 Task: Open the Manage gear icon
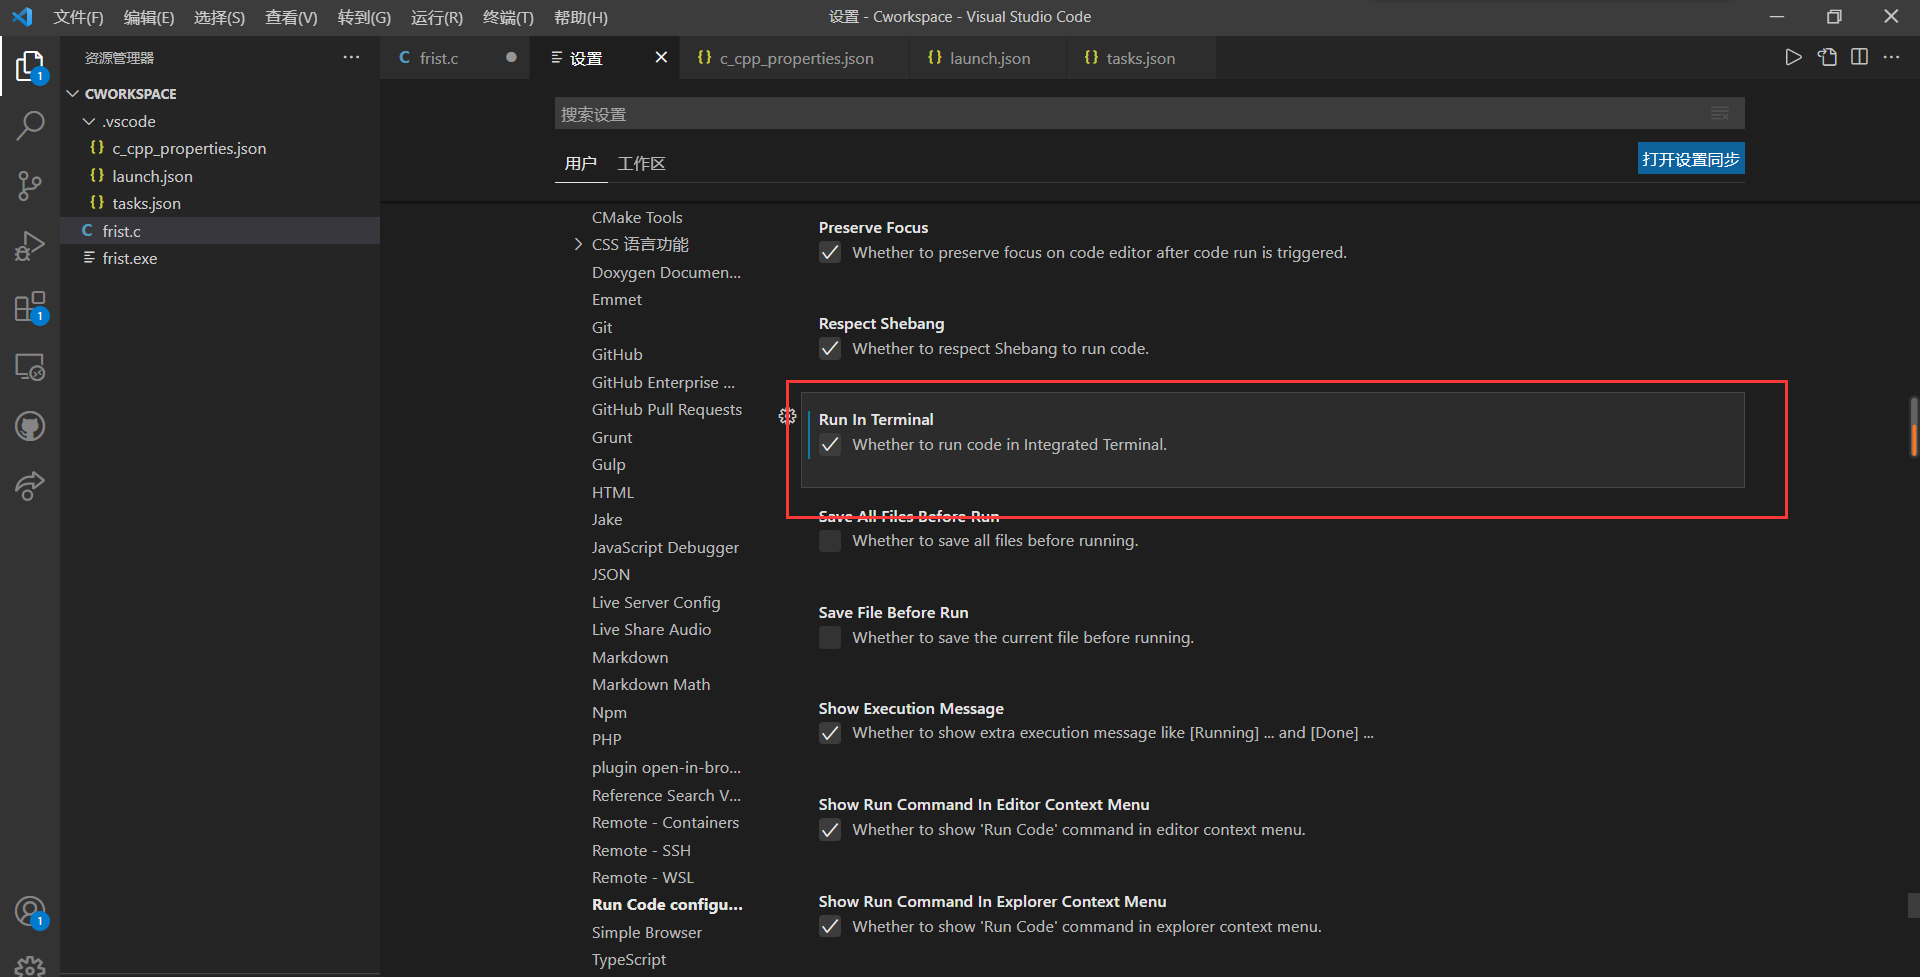pyautogui.click(x=30, y=965)
